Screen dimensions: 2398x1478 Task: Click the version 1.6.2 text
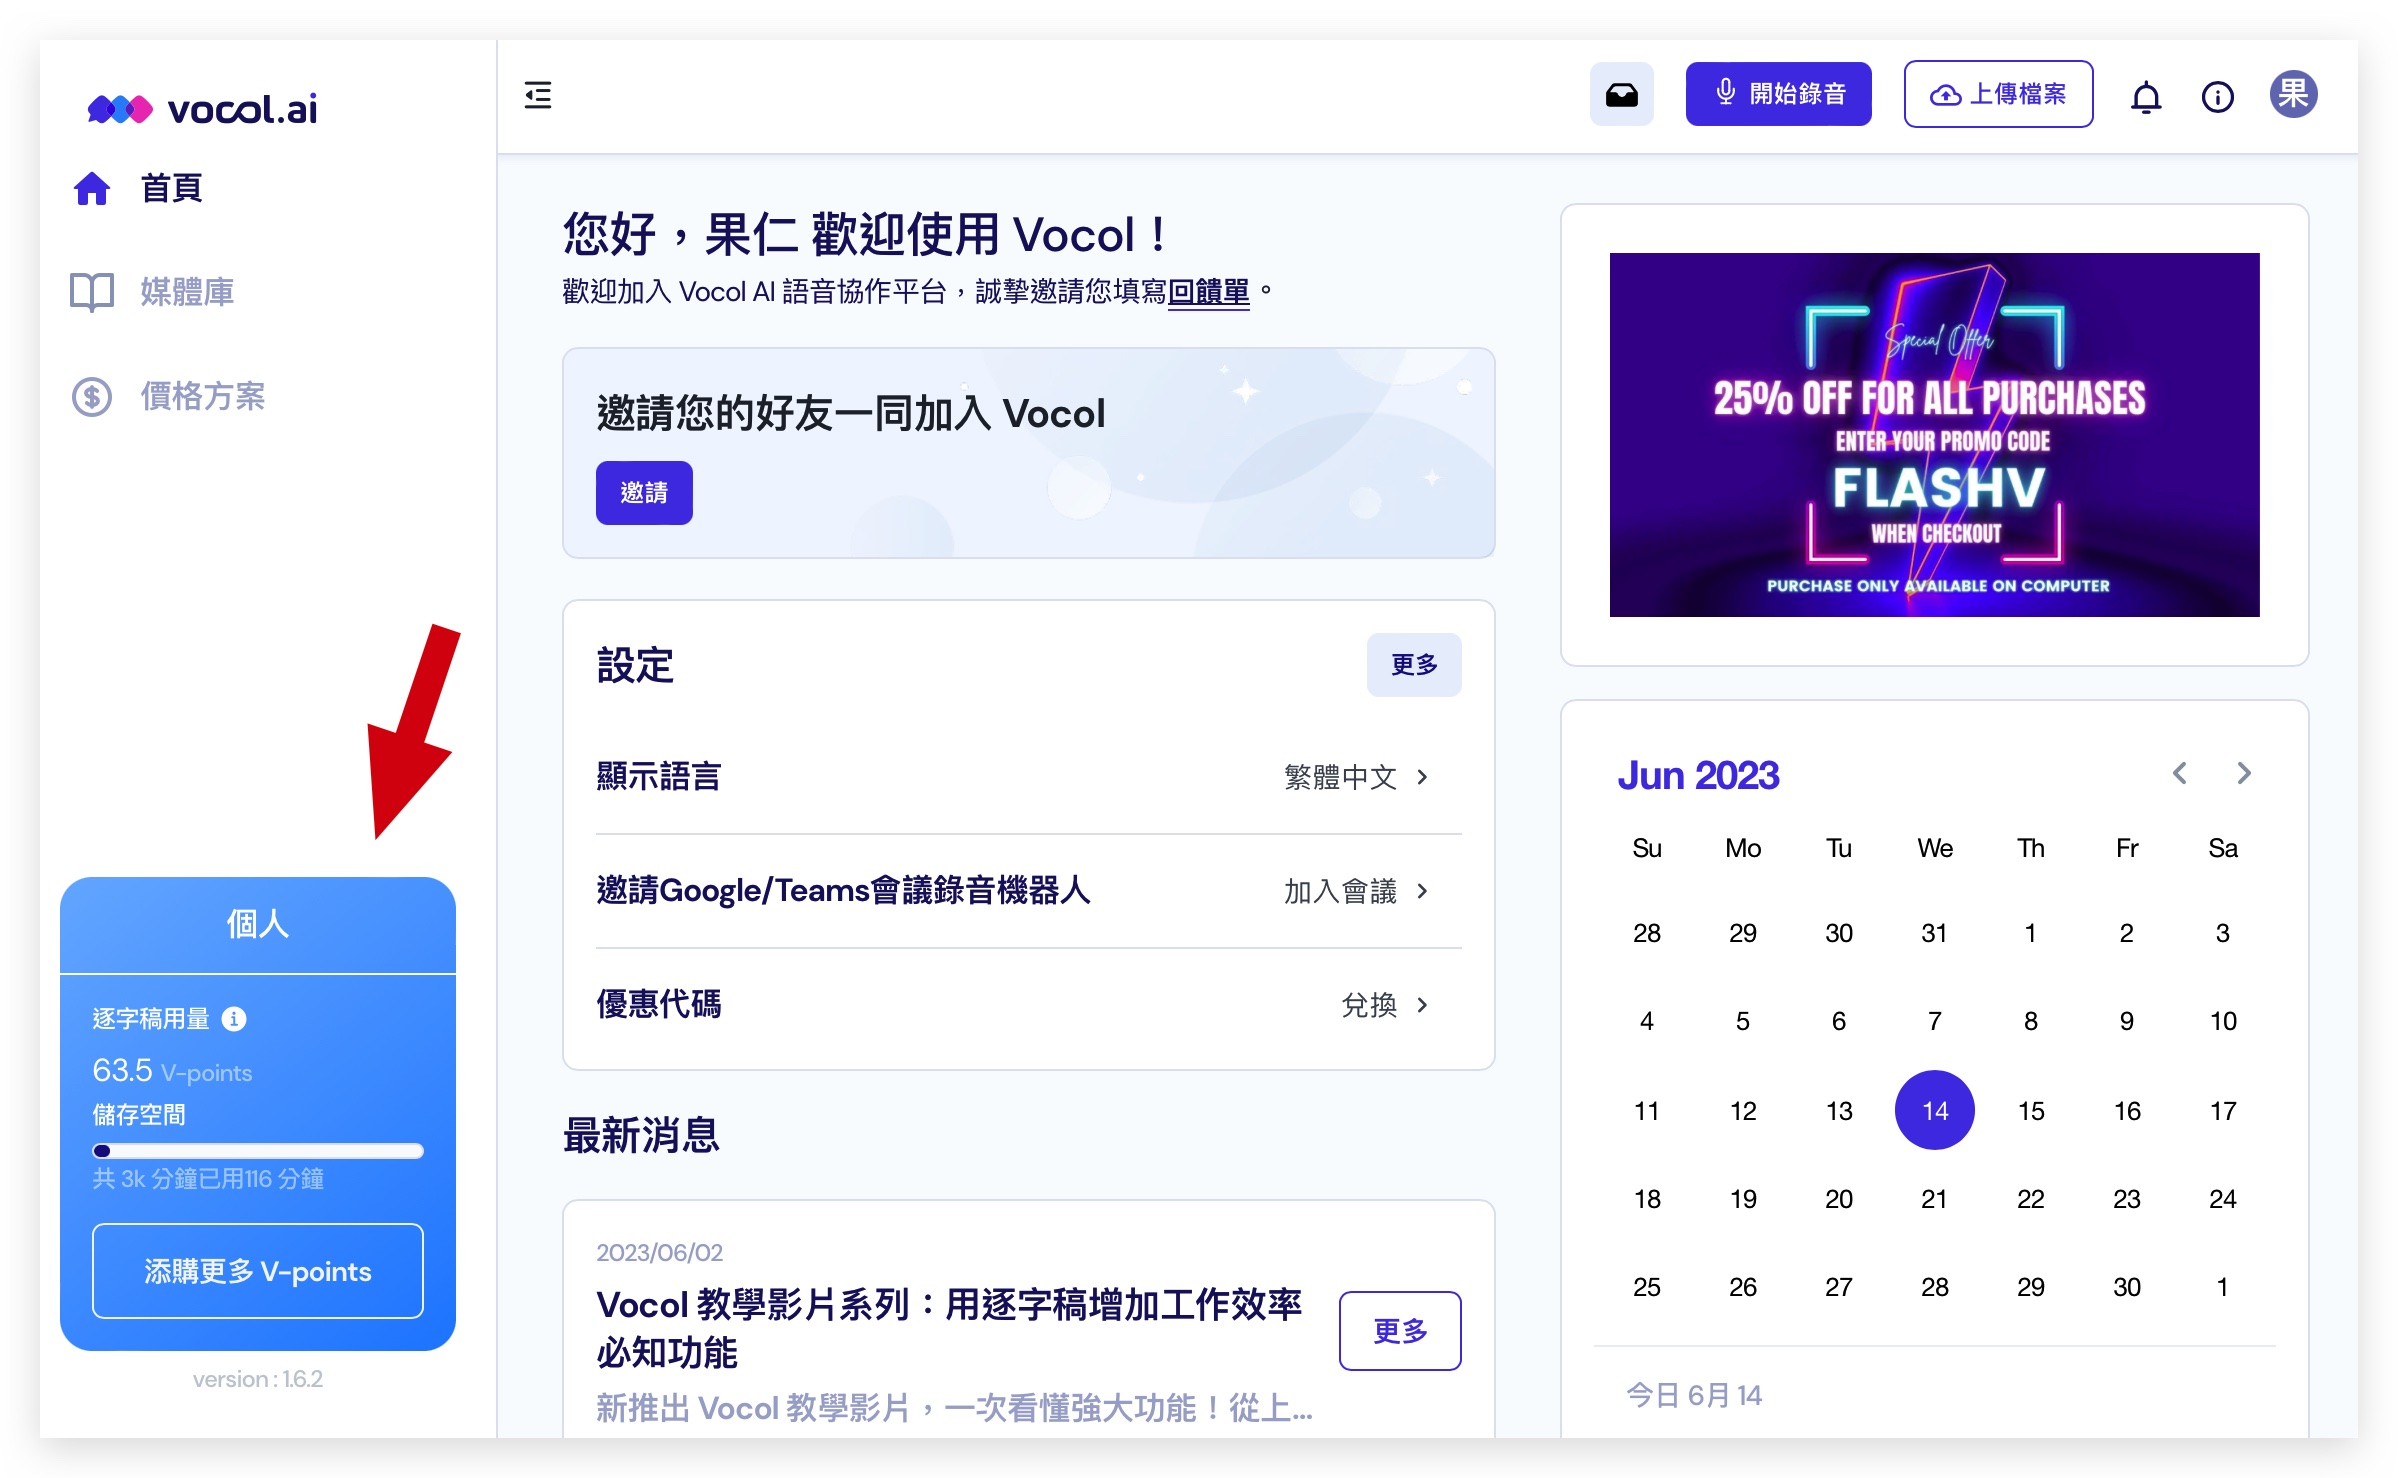(x=258, y=1379)
